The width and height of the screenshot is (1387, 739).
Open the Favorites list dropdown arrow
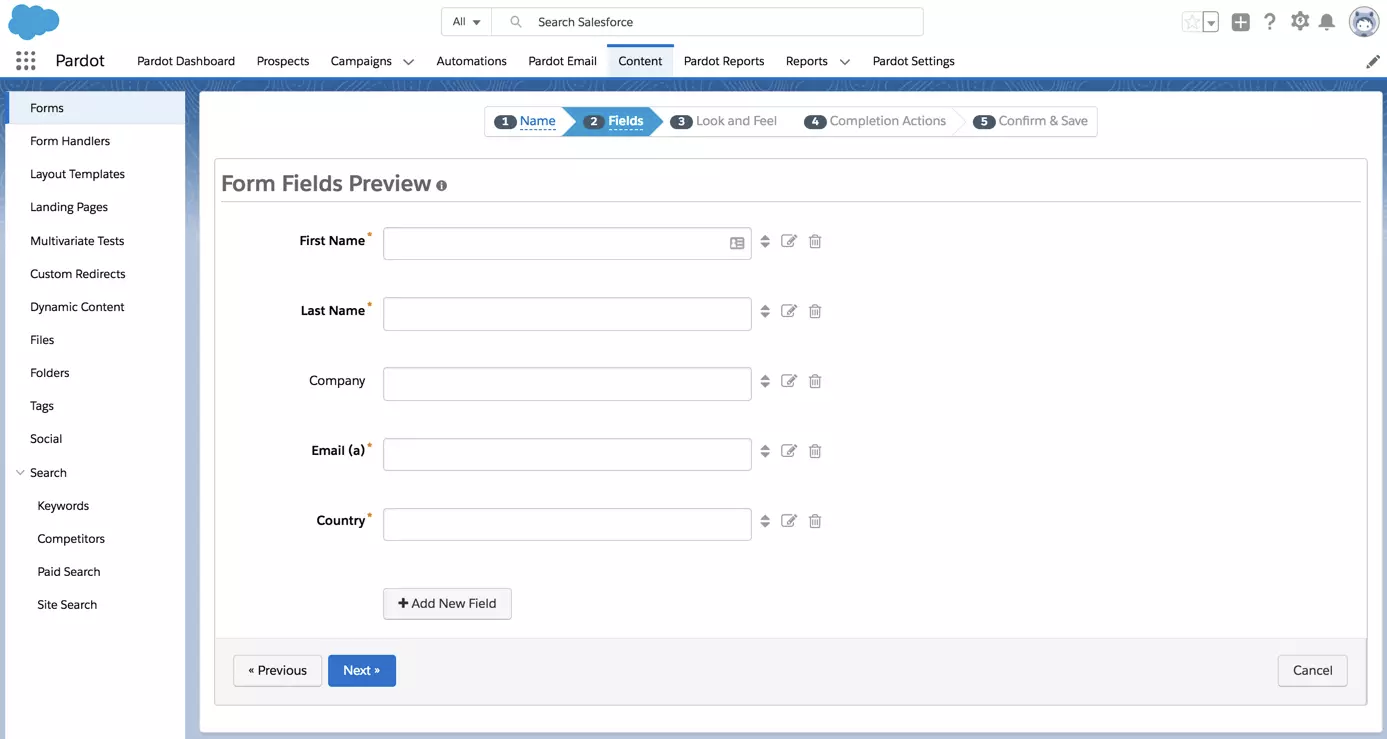click(x=1211, y=22)
